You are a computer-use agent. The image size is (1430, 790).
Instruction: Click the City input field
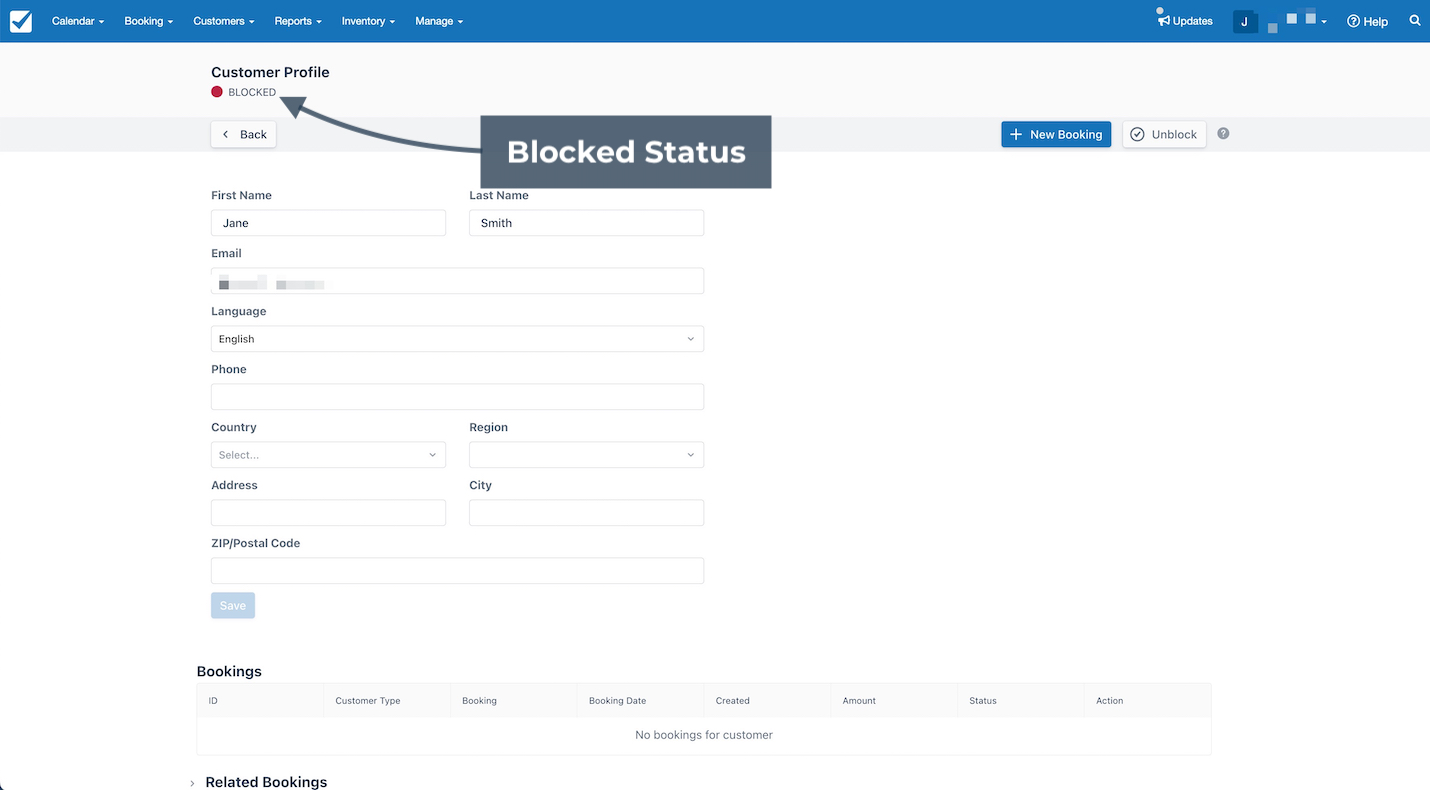pyautogui.click(x=586, y=513)
